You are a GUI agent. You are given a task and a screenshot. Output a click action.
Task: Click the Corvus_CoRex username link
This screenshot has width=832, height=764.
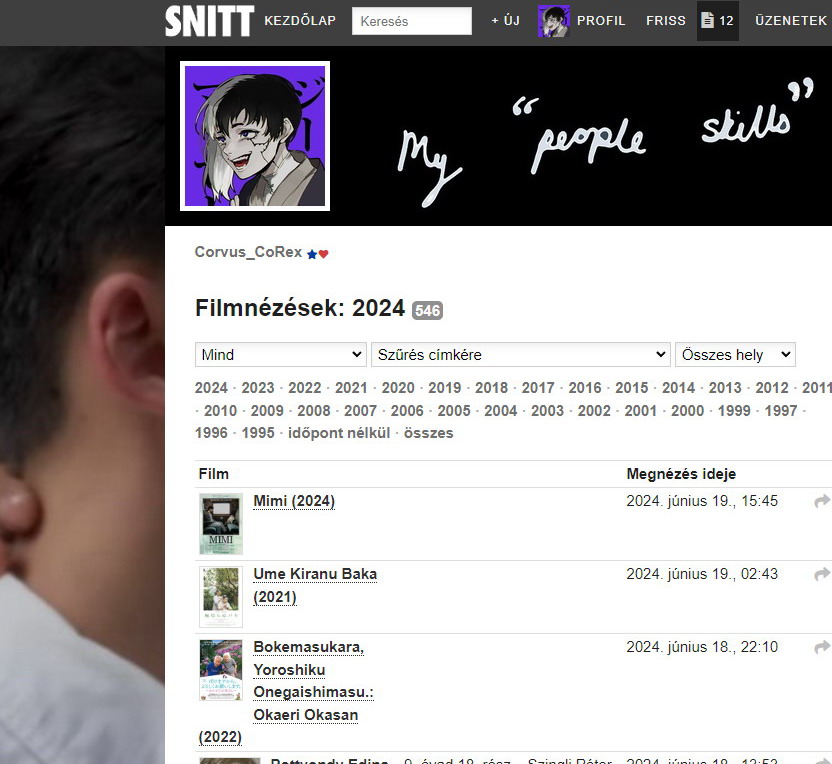click(x=248, y=252)
